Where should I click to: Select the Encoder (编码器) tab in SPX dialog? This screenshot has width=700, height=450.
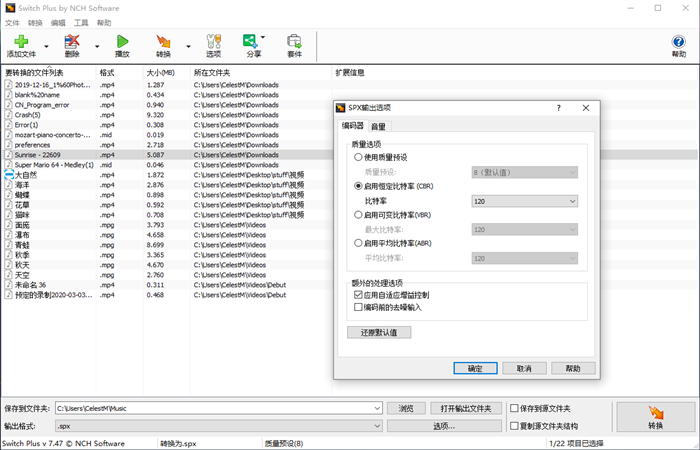[x=353, y=126]
